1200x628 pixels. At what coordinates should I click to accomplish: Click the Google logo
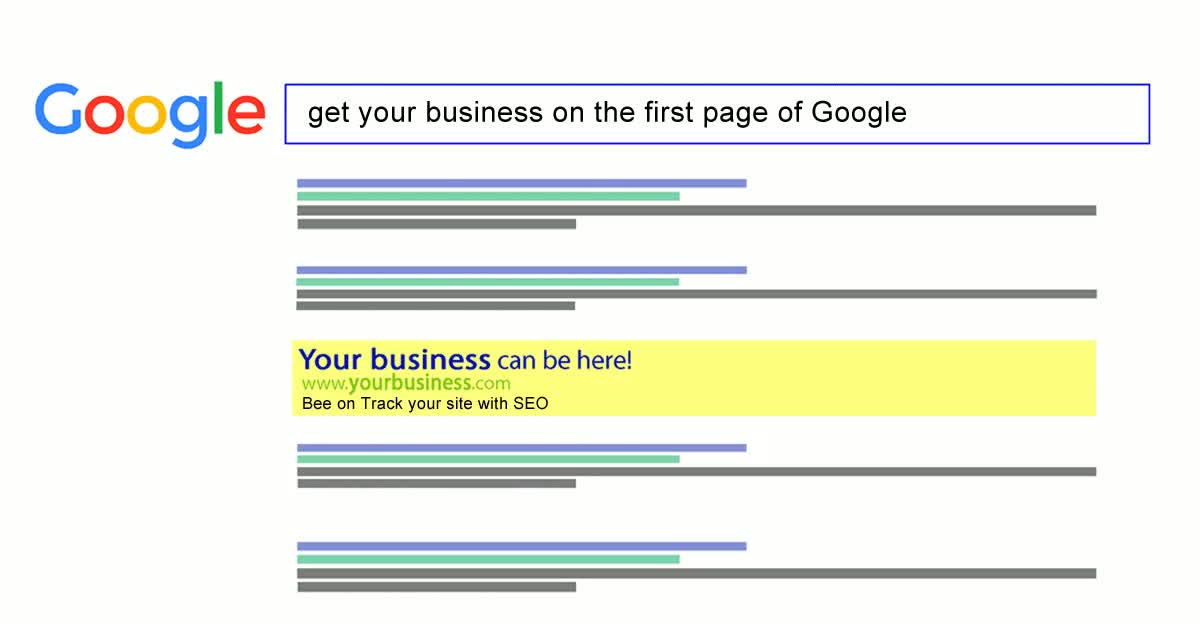pyautogui.click(x=150, y=113)
